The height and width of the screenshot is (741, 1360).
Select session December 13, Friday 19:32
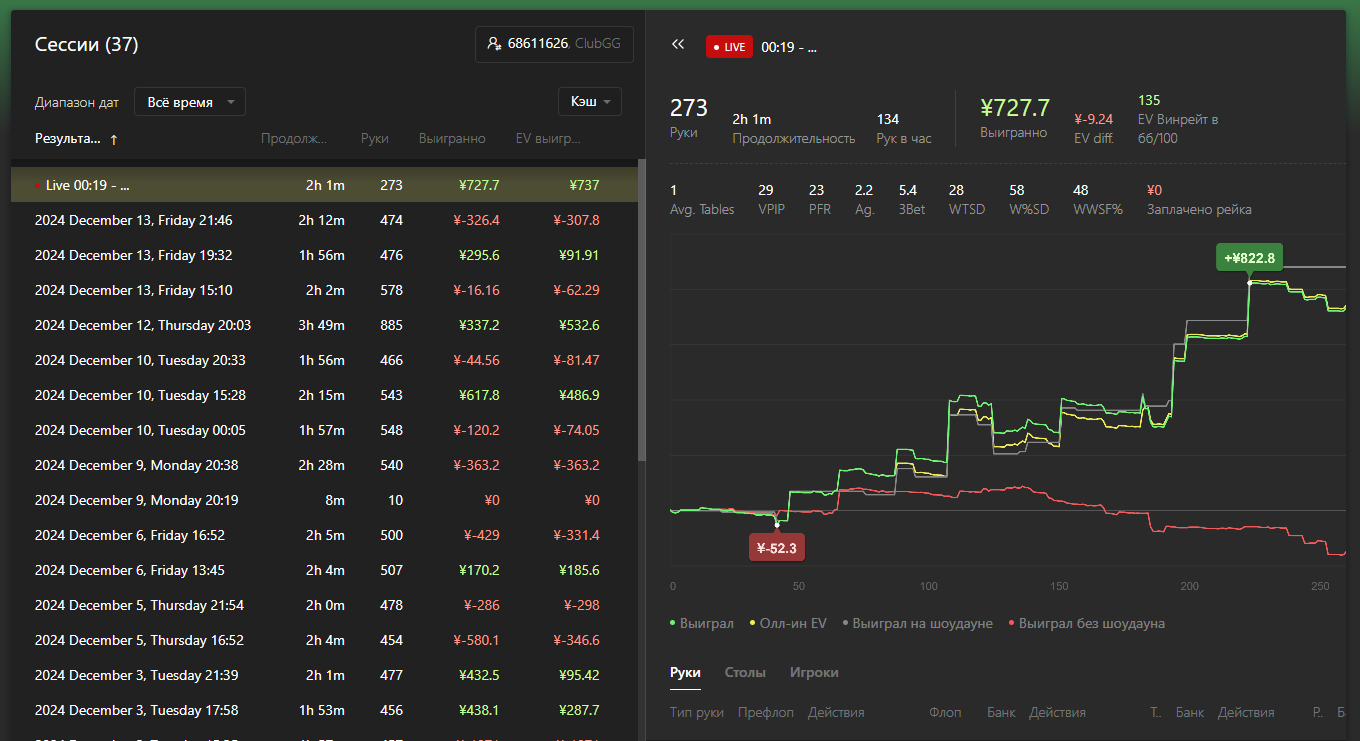324,255
